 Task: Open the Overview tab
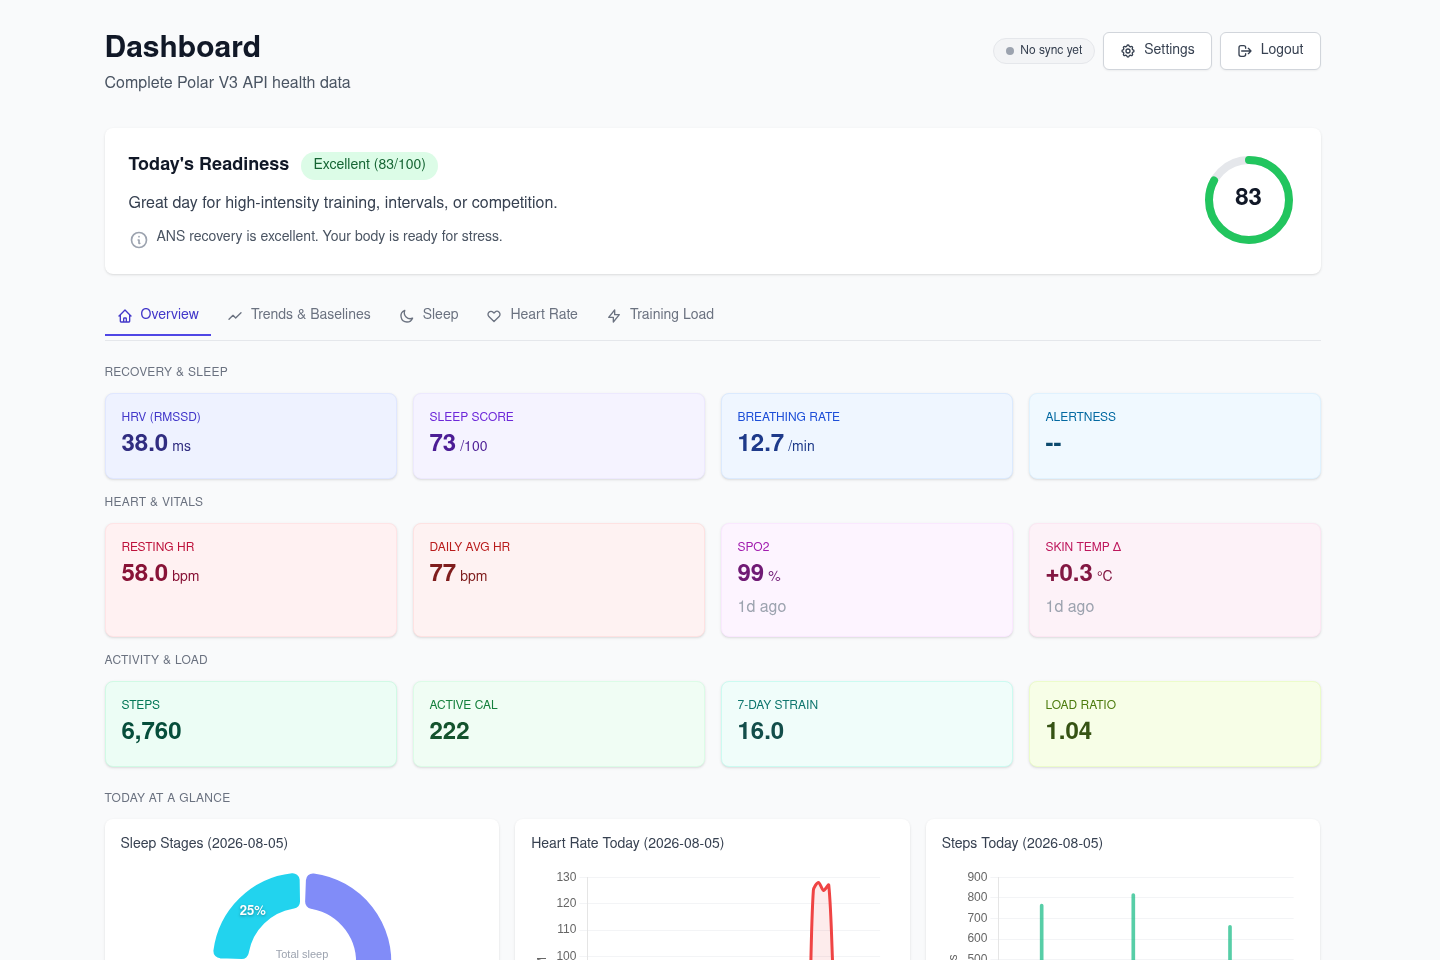pos(158,315)
